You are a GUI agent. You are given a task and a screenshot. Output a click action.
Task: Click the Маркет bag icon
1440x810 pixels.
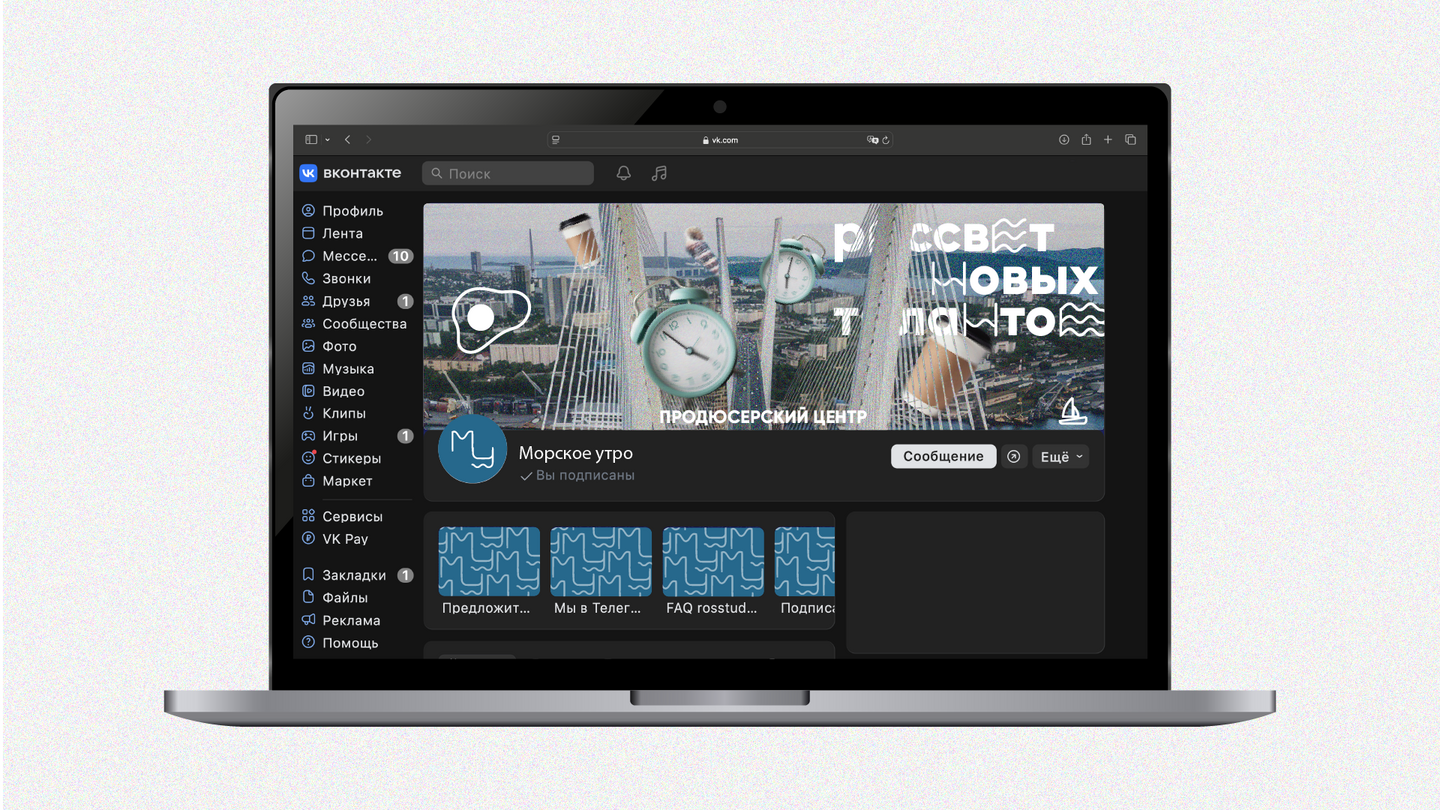coord(308,481)
